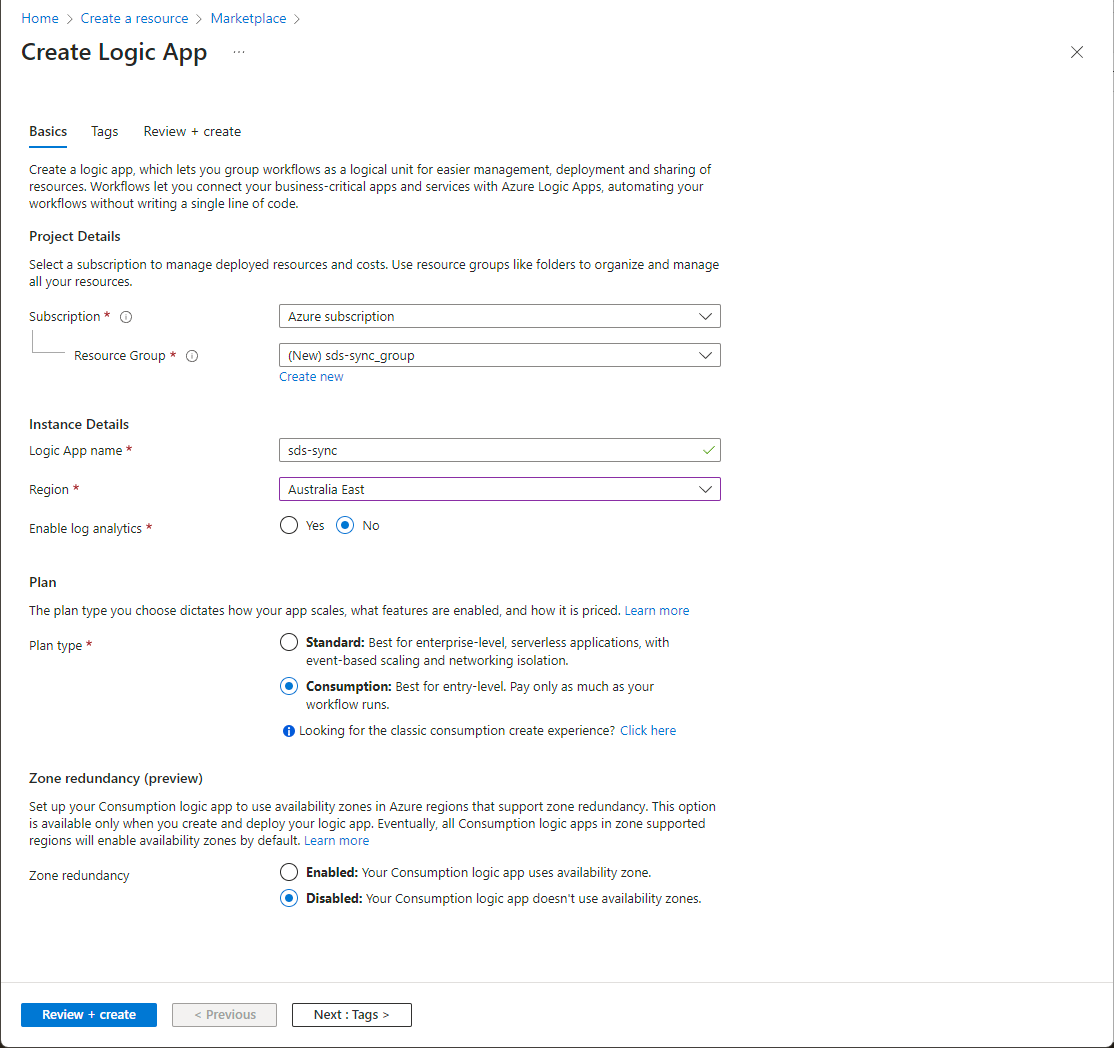Enable zone redundancy

(289, 871)
